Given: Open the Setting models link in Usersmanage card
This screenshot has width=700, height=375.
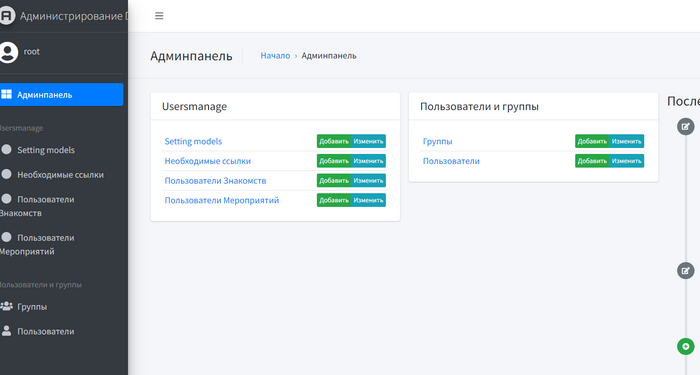Looking at the screenshot, I should pos(193,141).
